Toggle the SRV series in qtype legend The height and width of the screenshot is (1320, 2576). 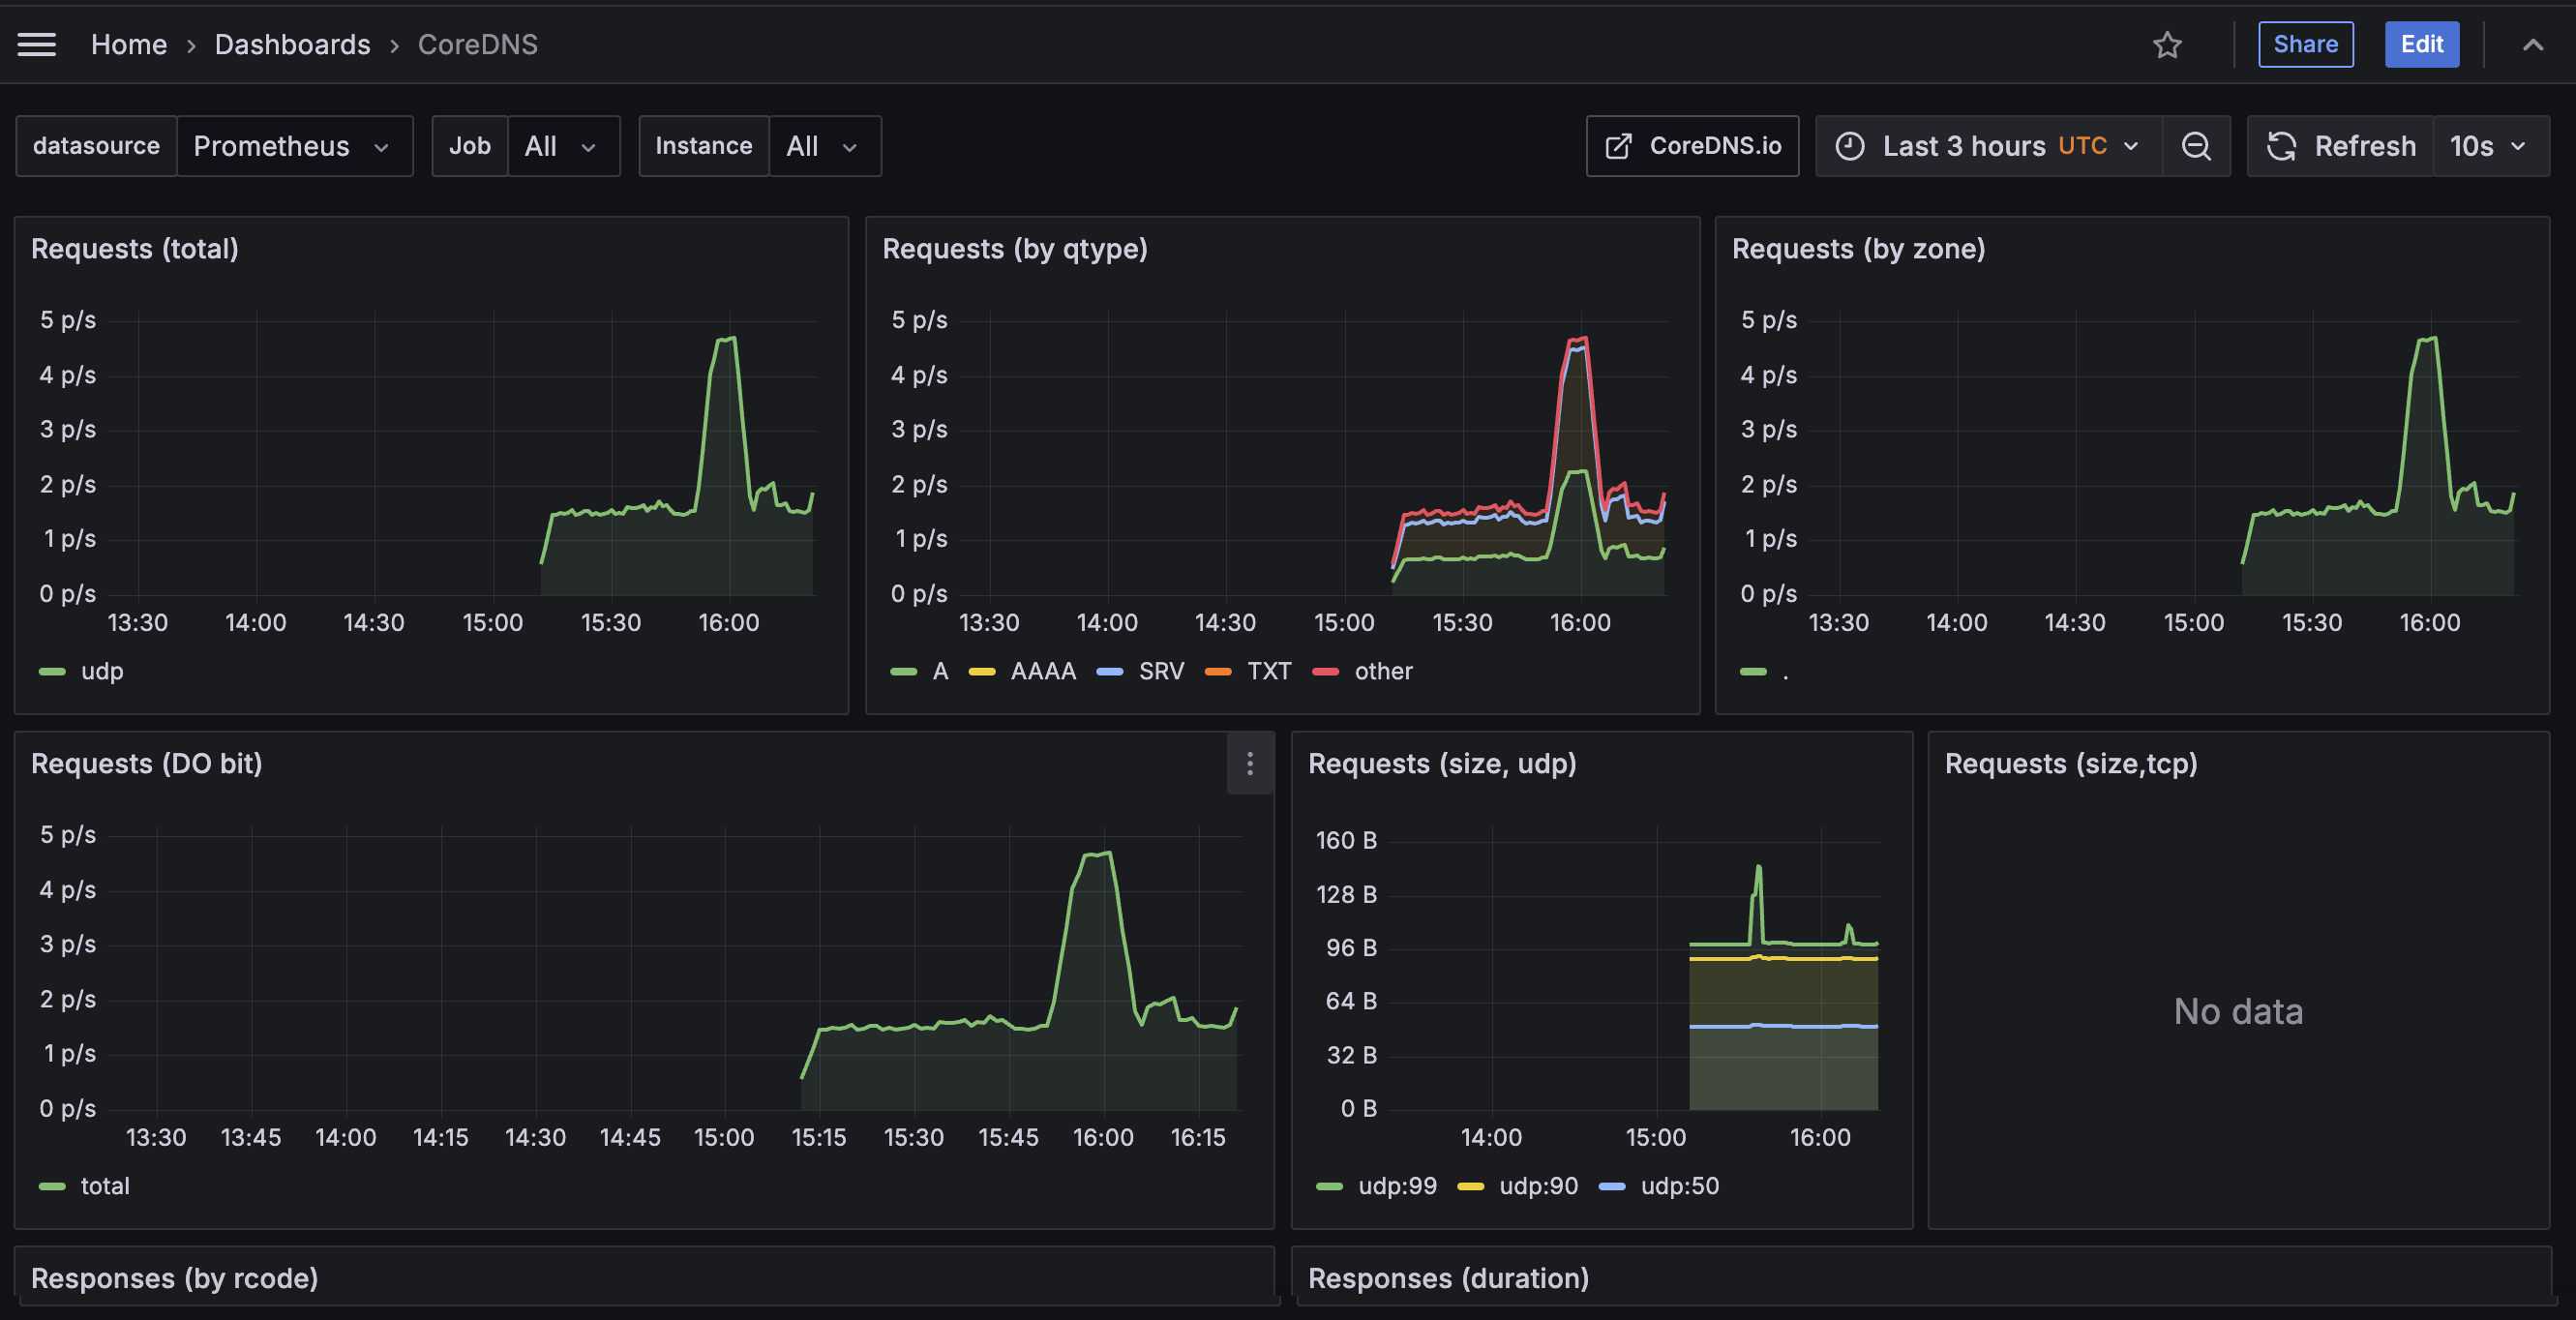point(1161,671)
